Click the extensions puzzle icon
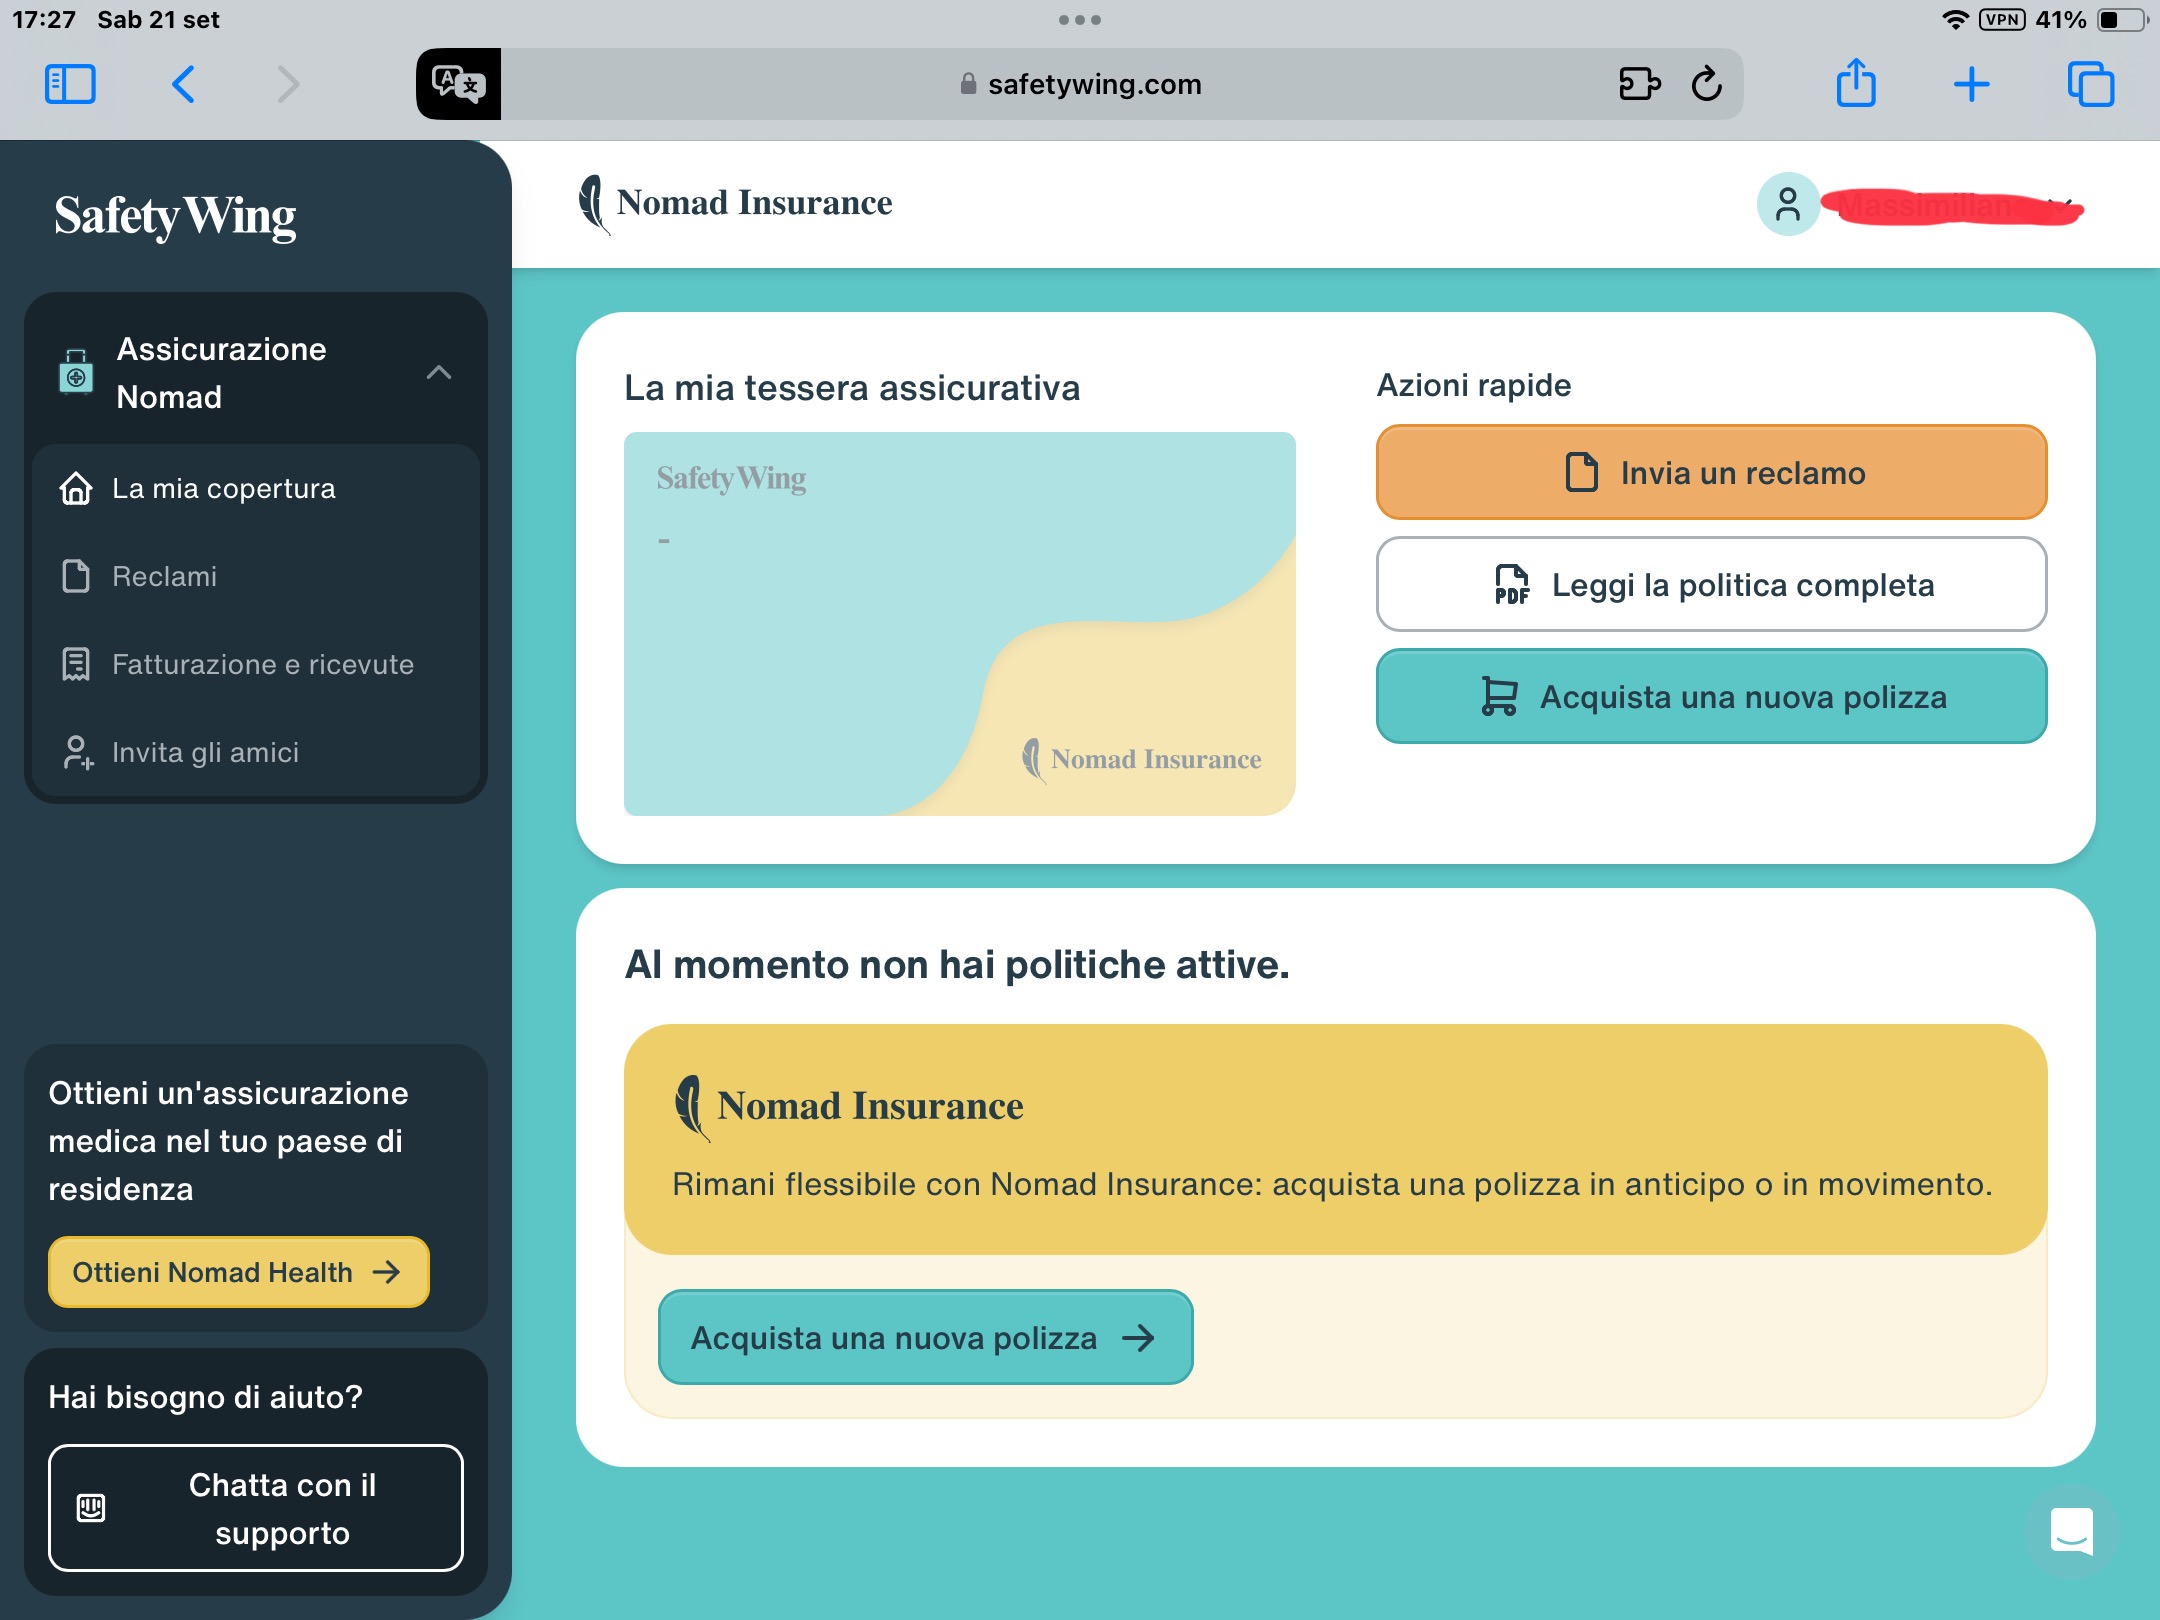The image size is (2160, 1620). (1638, 84)
